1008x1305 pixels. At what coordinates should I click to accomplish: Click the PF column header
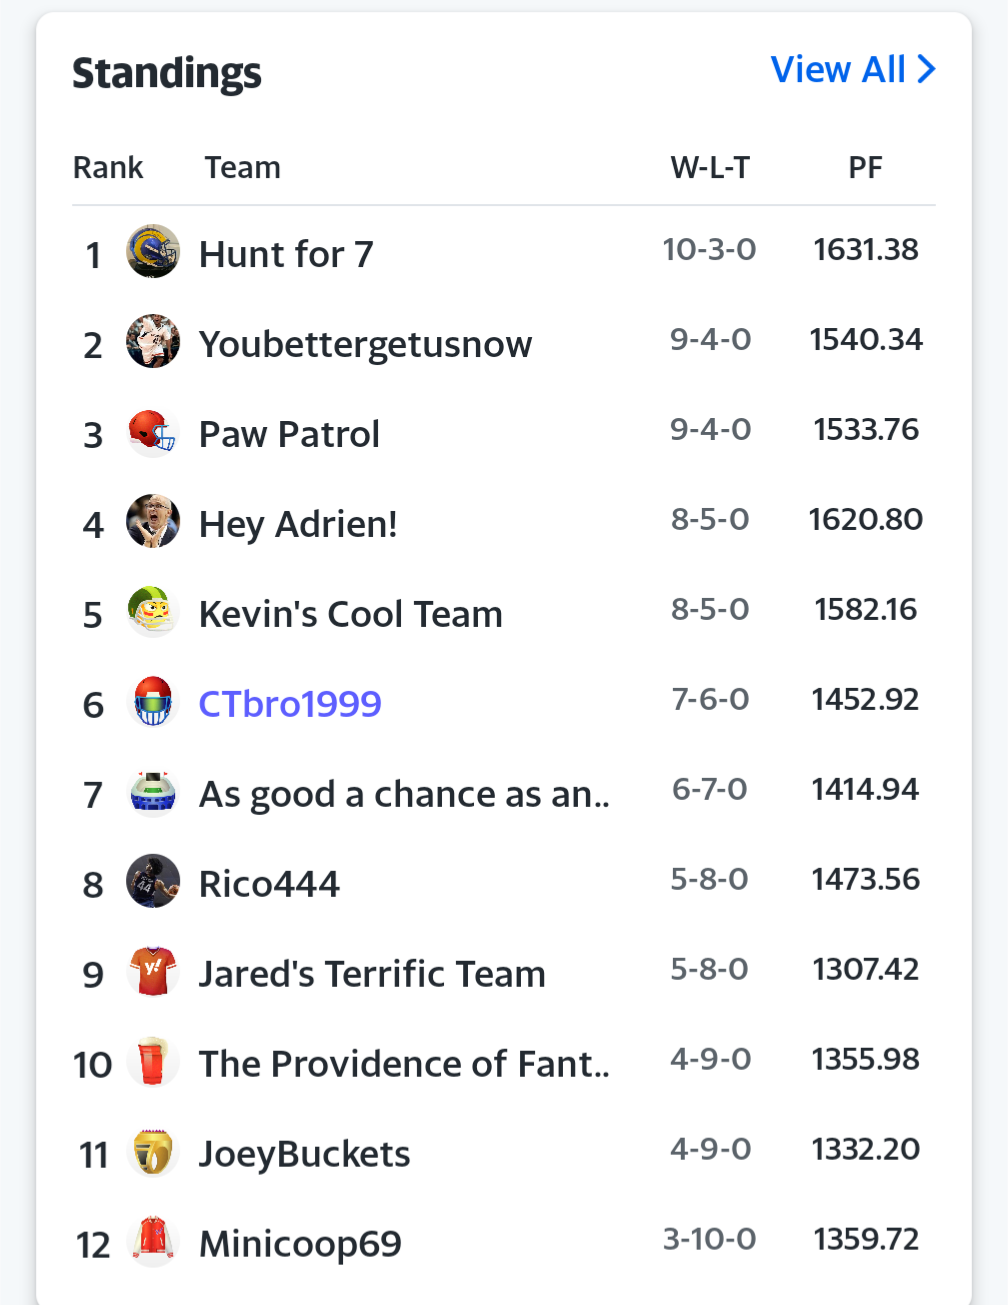click(865, 168)
